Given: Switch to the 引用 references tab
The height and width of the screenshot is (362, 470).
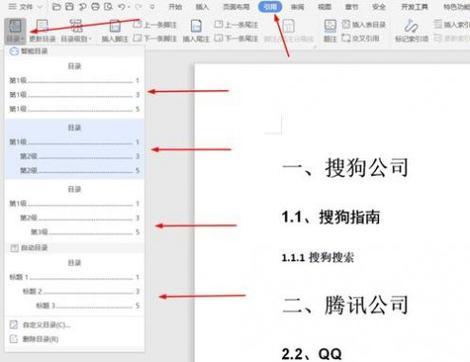Looking at the screenshot, I should 270,7.
